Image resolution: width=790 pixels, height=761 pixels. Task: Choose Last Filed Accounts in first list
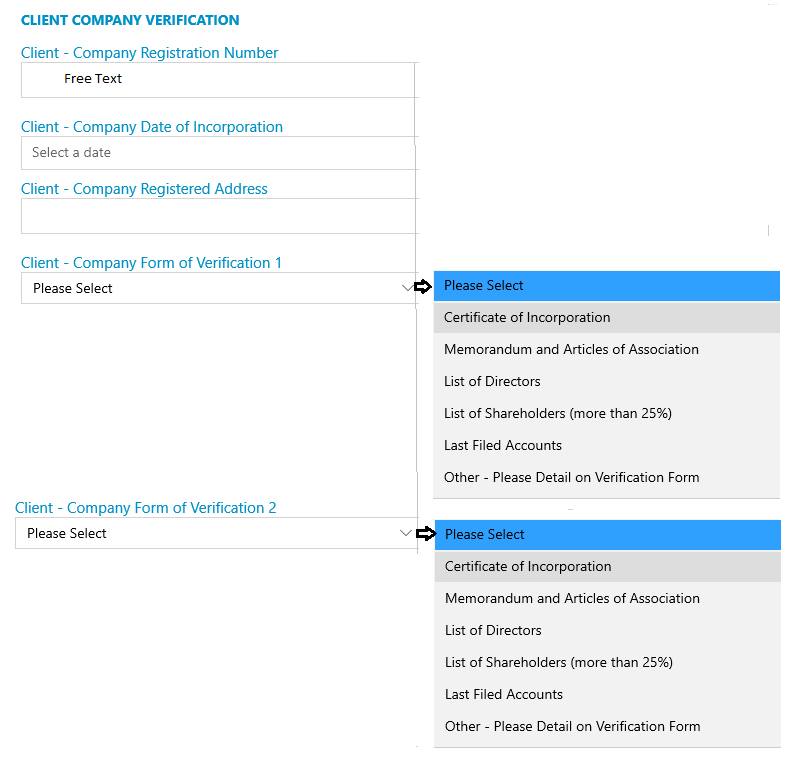(x=607, y=446)
